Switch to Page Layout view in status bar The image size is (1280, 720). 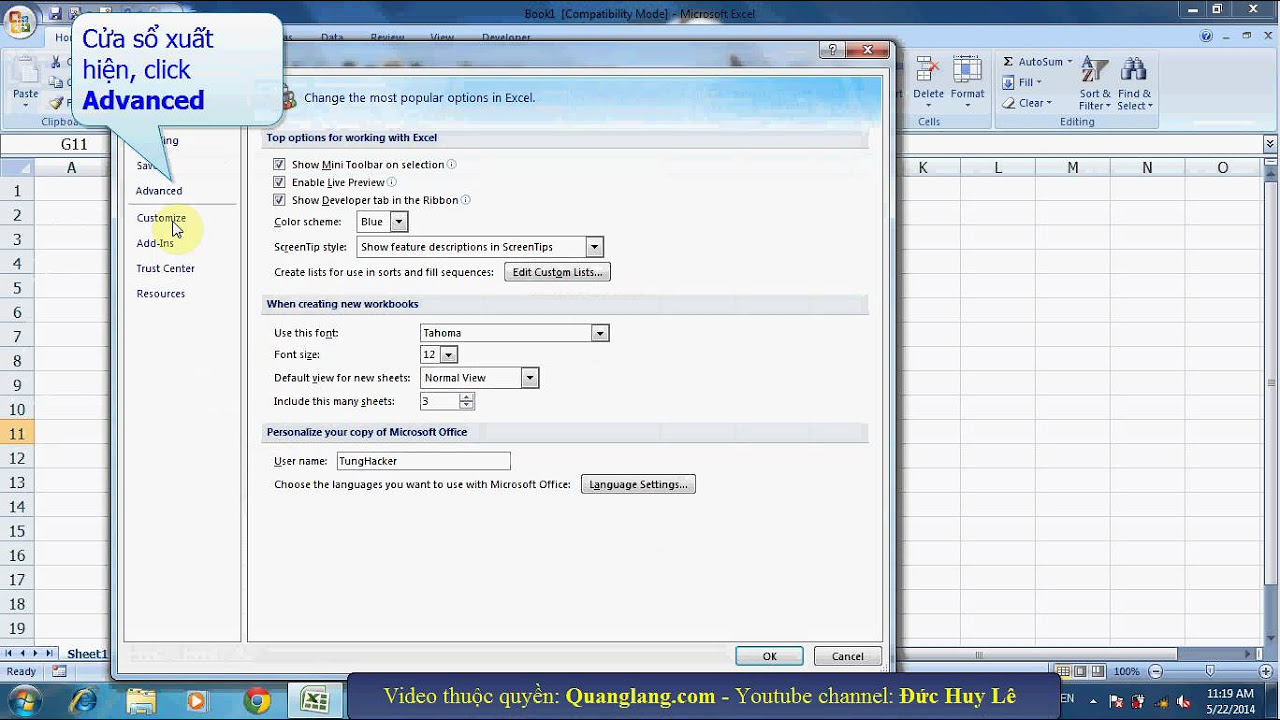coord(1080,672)
